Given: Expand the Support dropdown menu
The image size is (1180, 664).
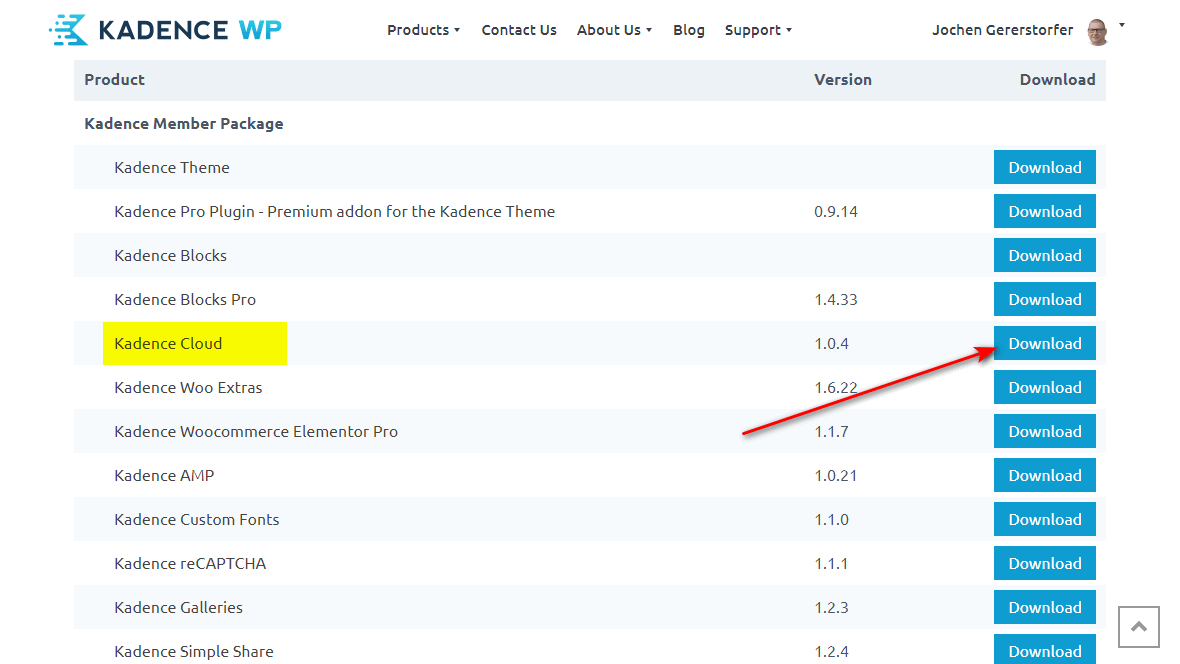Looking at the screenshot, I should [758, 30].
